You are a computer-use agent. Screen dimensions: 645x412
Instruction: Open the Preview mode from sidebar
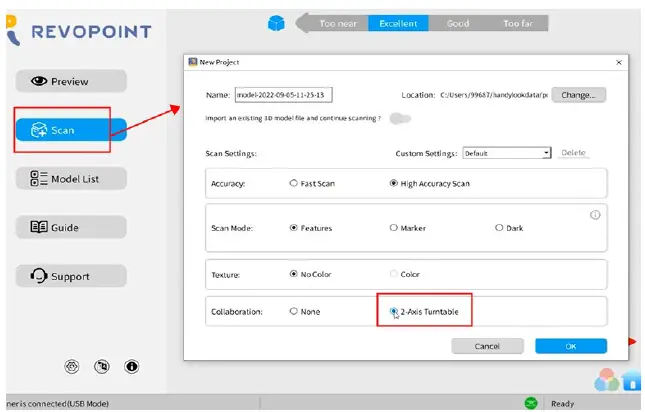pyautogui.click(x=71, y=81)
